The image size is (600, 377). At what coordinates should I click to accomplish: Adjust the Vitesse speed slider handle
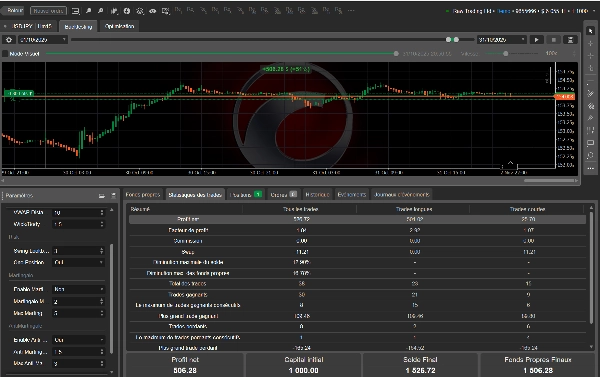point(505,54)
